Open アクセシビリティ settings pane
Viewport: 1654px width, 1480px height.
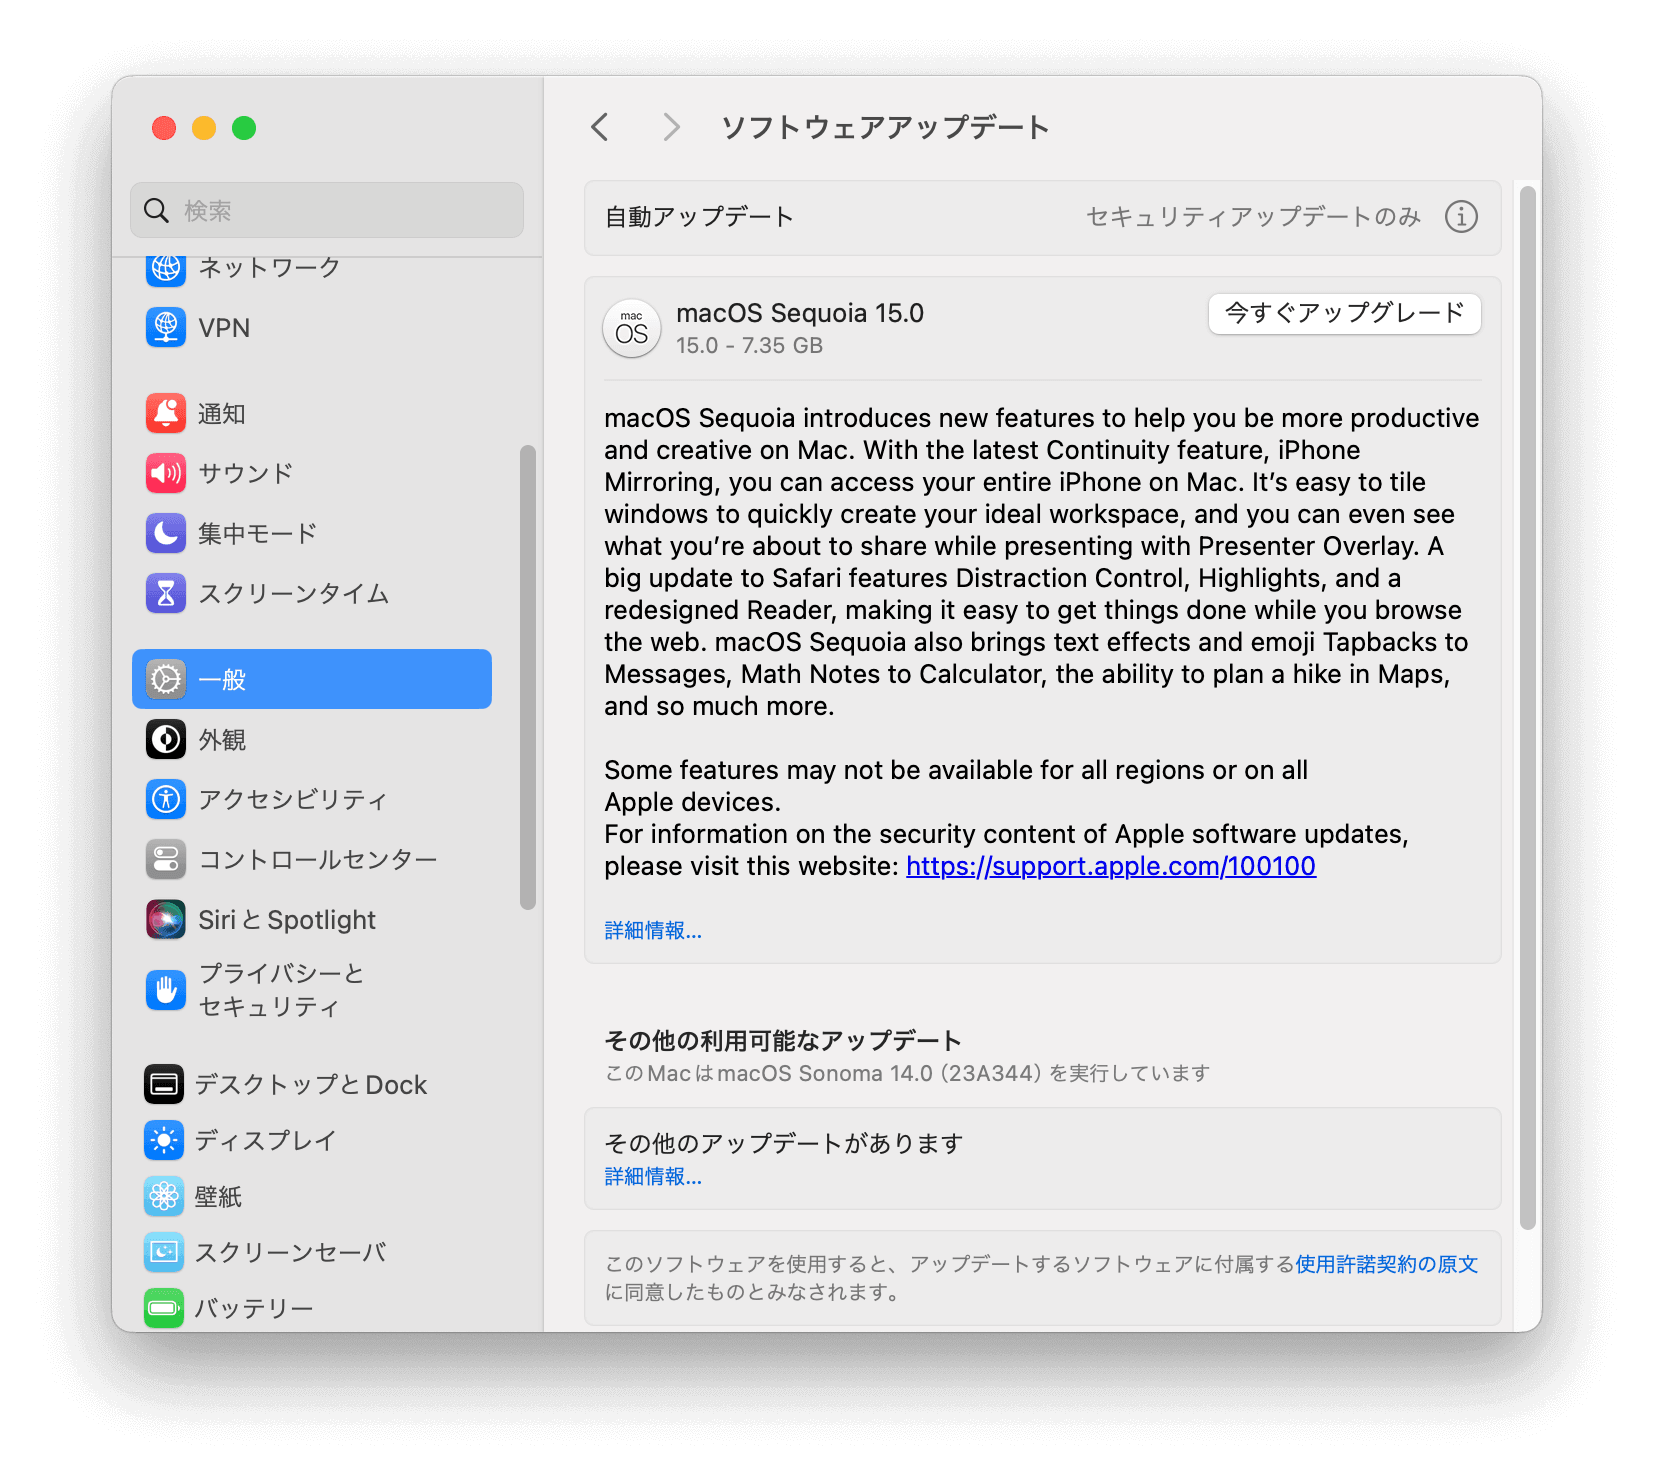click(312, 799)
